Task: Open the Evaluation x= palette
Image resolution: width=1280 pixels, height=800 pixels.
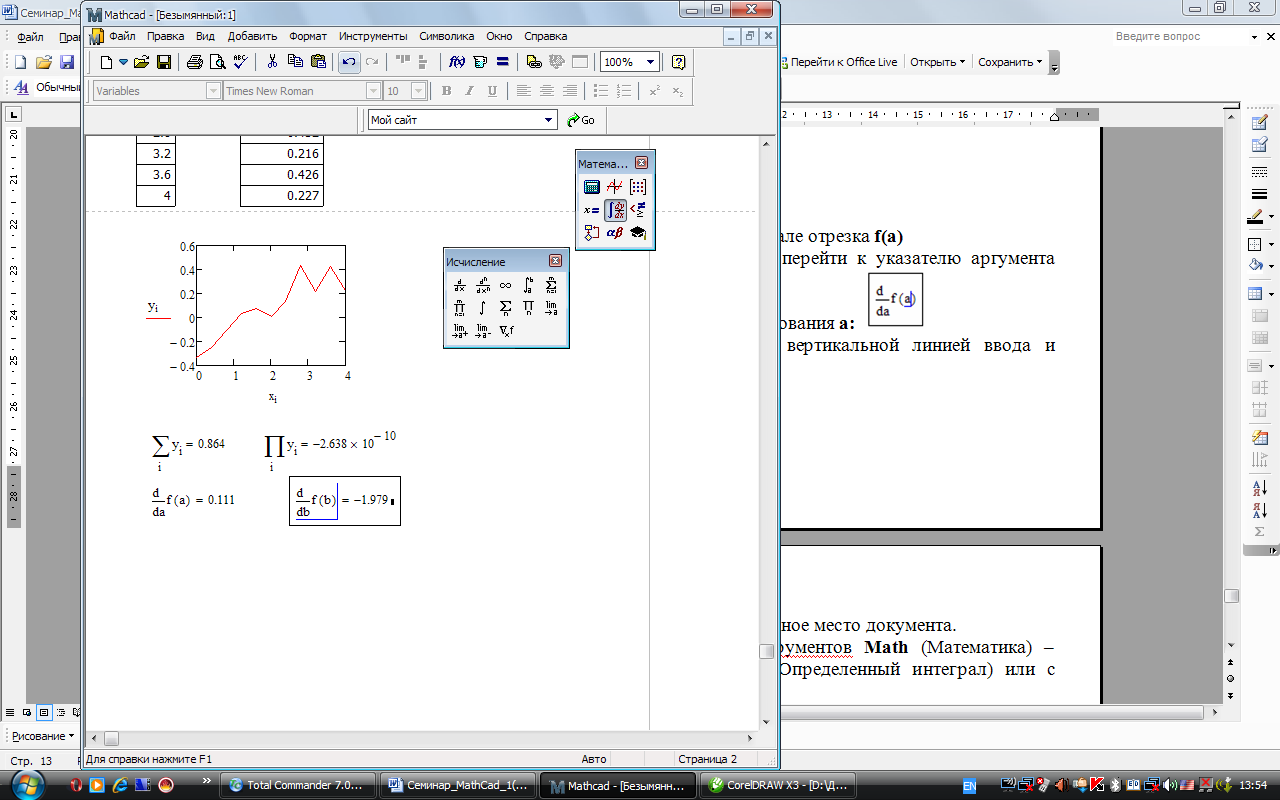Action: tap(592, 209)
